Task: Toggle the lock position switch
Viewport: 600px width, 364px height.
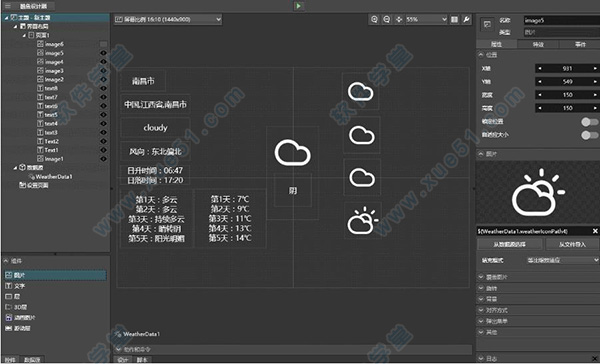Action: click(589, 122)
